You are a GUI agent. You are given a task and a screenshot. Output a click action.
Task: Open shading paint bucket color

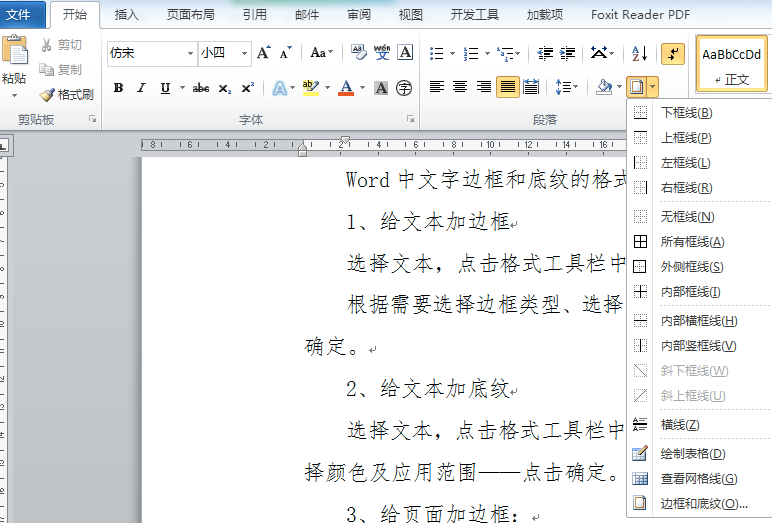pos(604,88)
